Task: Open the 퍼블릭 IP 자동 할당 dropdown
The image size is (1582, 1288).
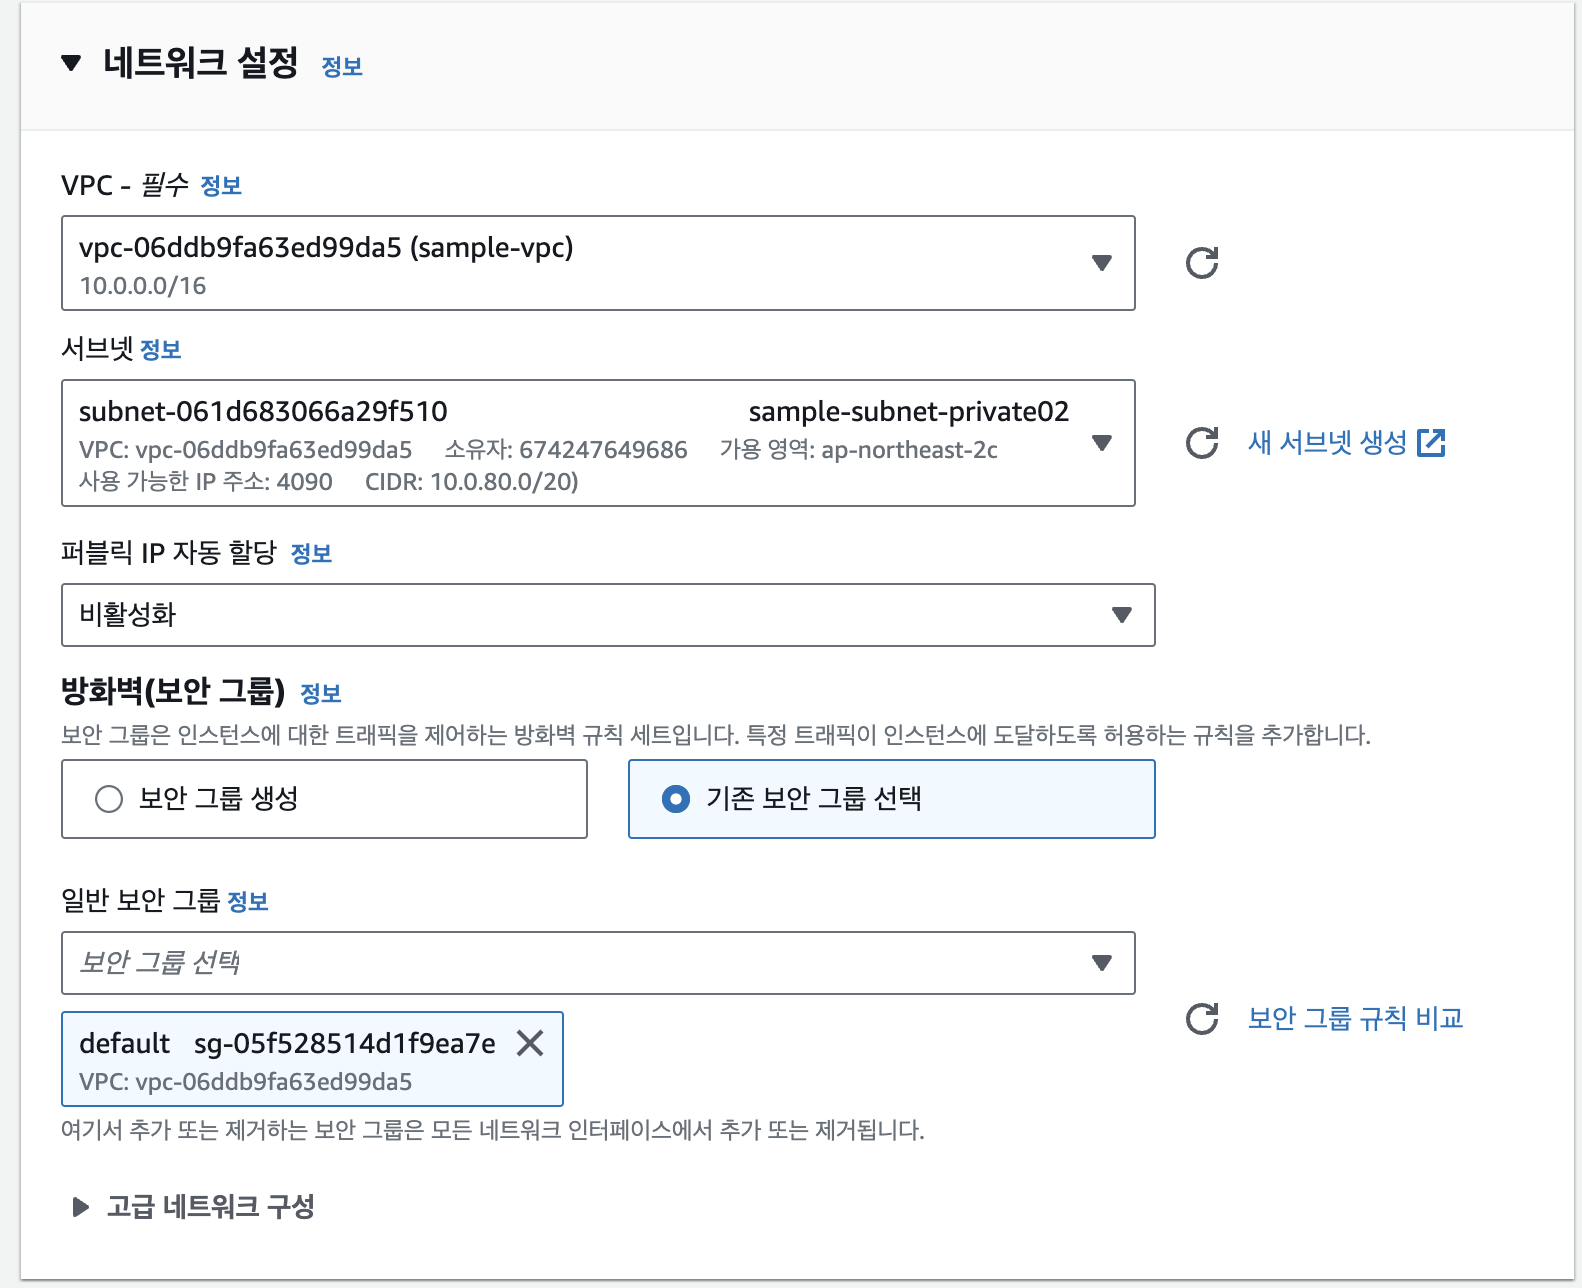Action: [608, 615]
